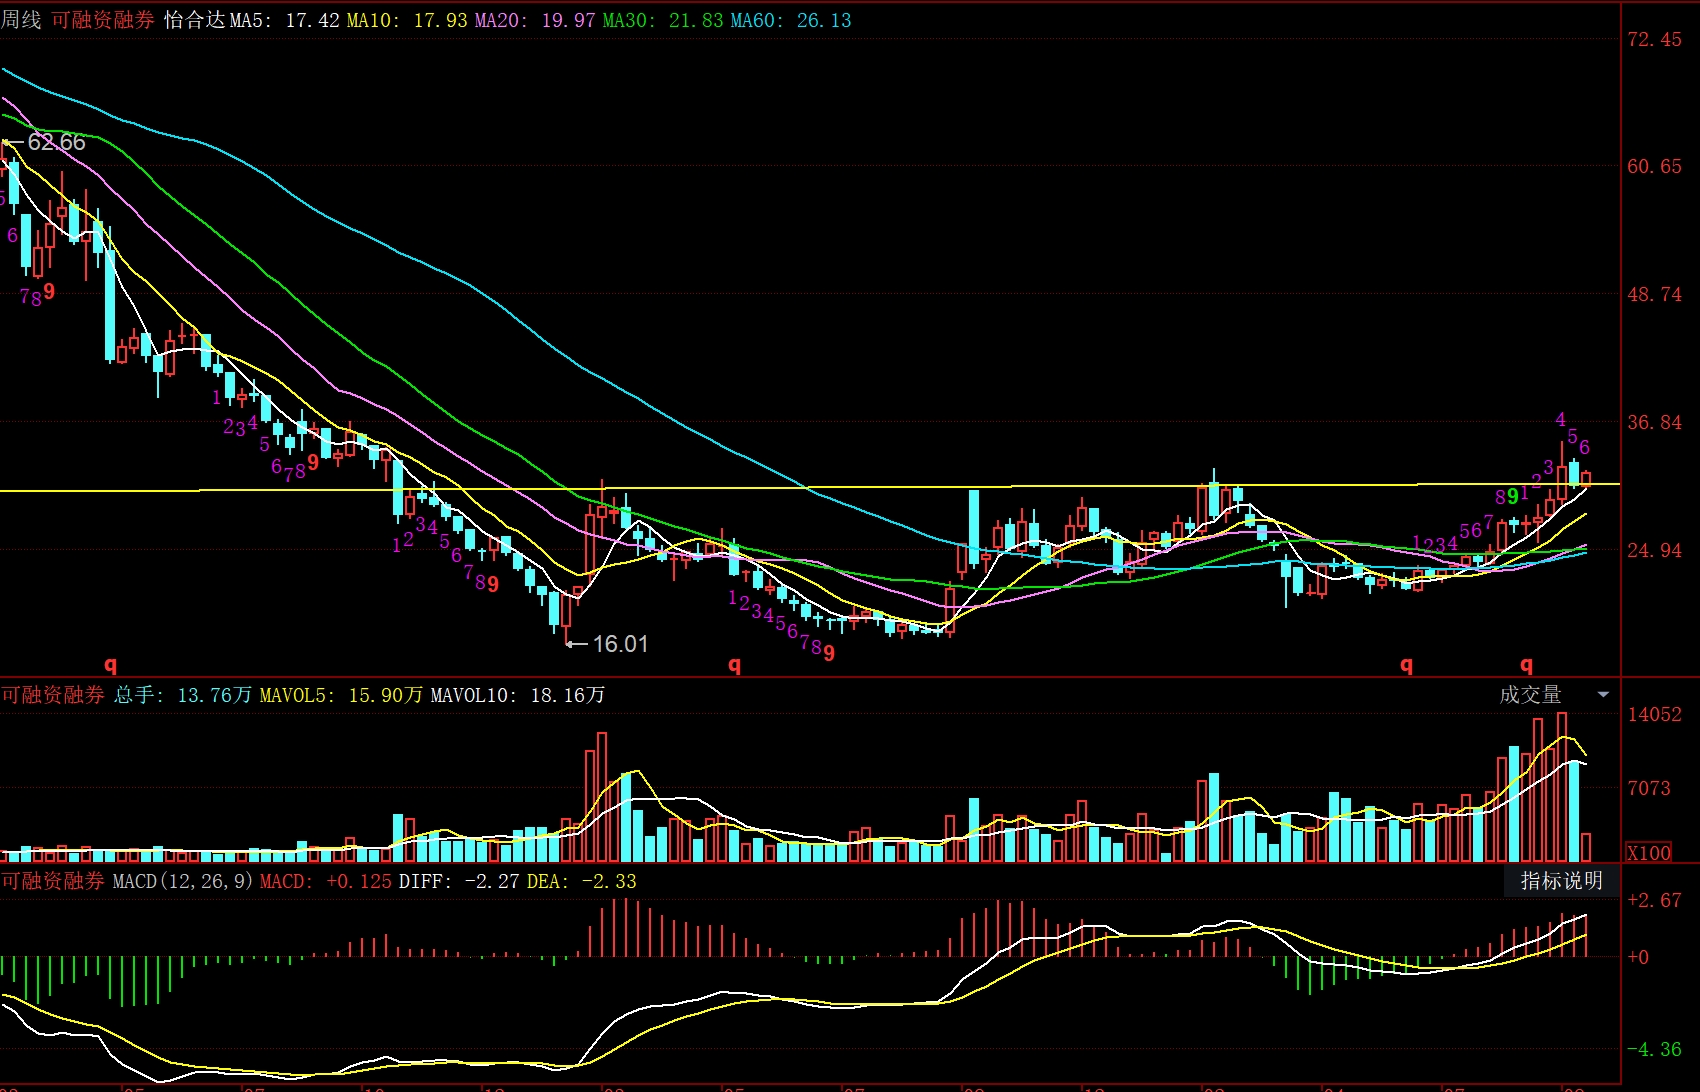Image resolution: width=1700 pixels, height=1092 pixels.
Task: Select the MA20 indicator value
Action: (x=535, y=20)
